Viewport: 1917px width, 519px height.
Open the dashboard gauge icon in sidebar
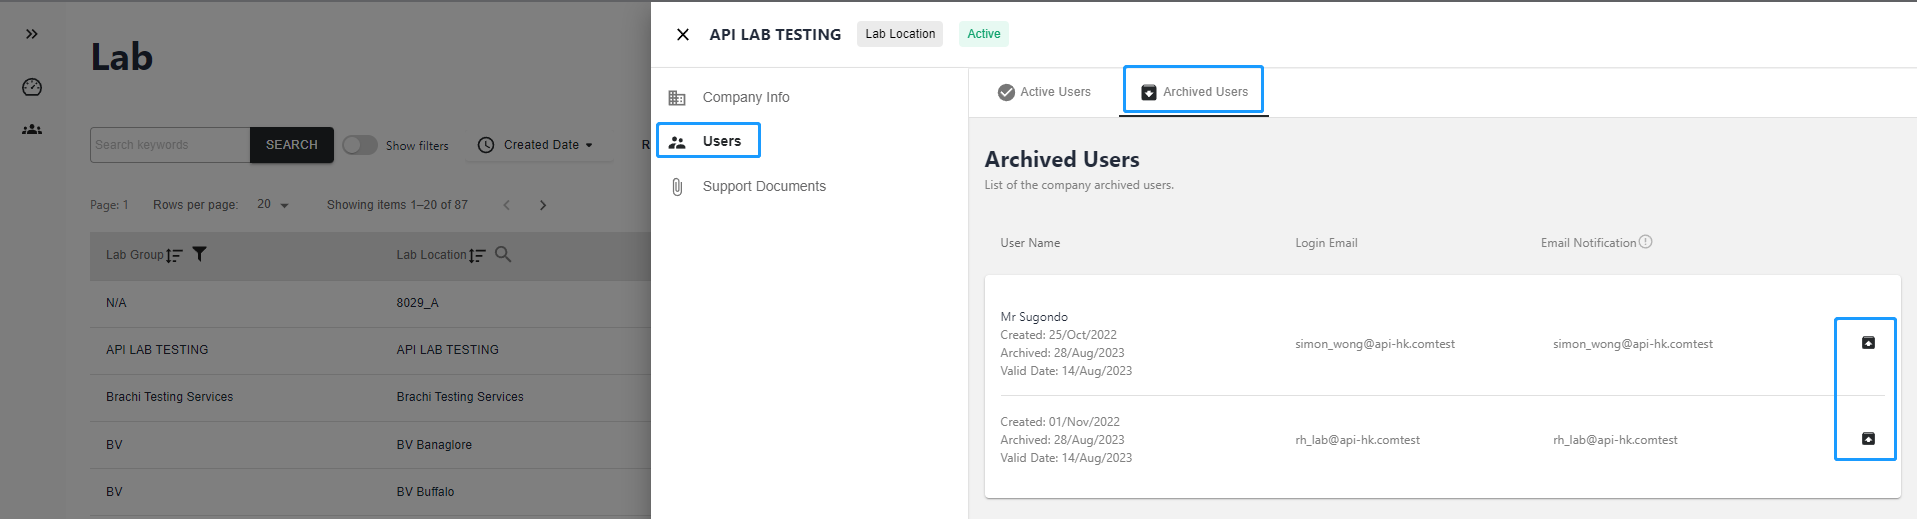32,87
